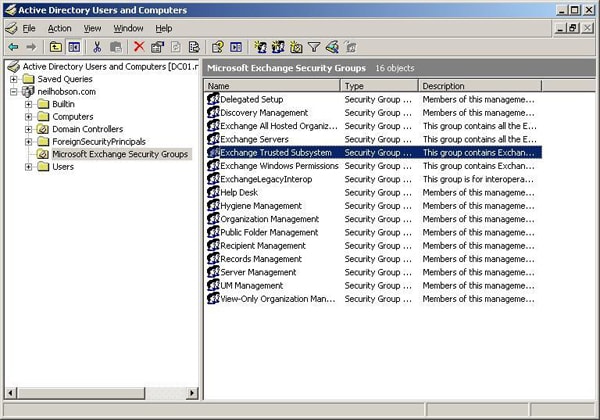Screen dimensions: 600x420
Task: Click the Back arrow toolbar icon
Action: point(13,47)
